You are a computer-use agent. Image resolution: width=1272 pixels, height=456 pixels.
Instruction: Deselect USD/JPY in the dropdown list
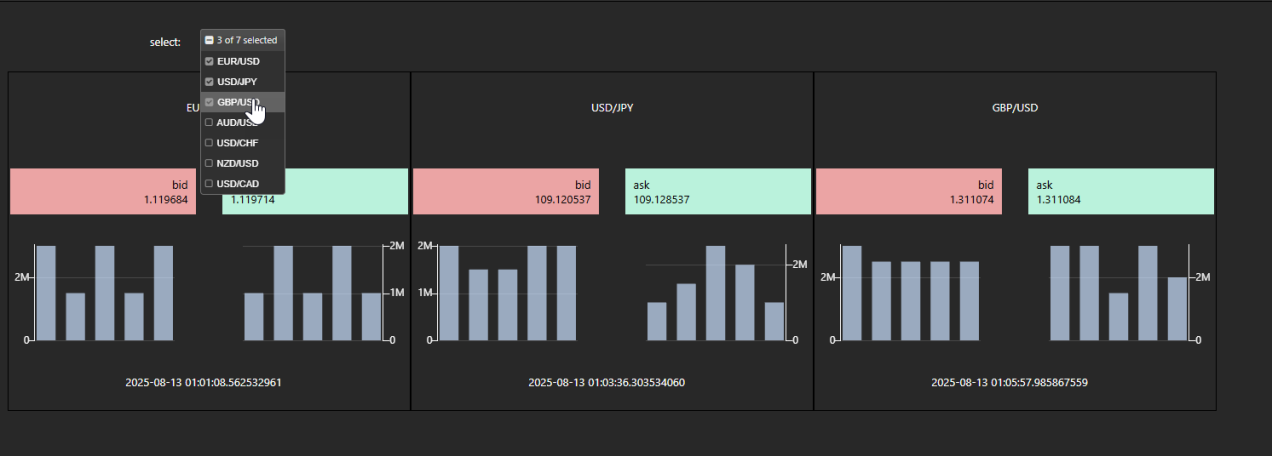[x=209, y=82]
